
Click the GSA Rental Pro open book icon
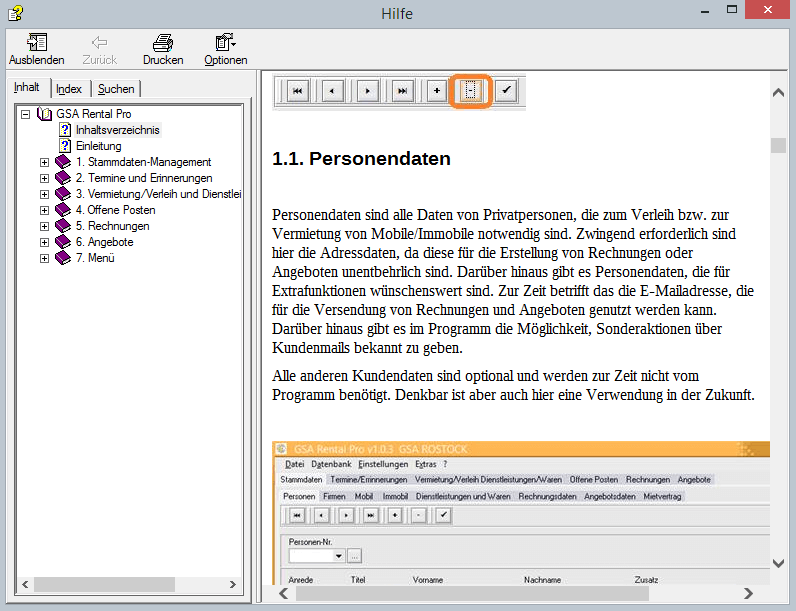pos(45,114)
